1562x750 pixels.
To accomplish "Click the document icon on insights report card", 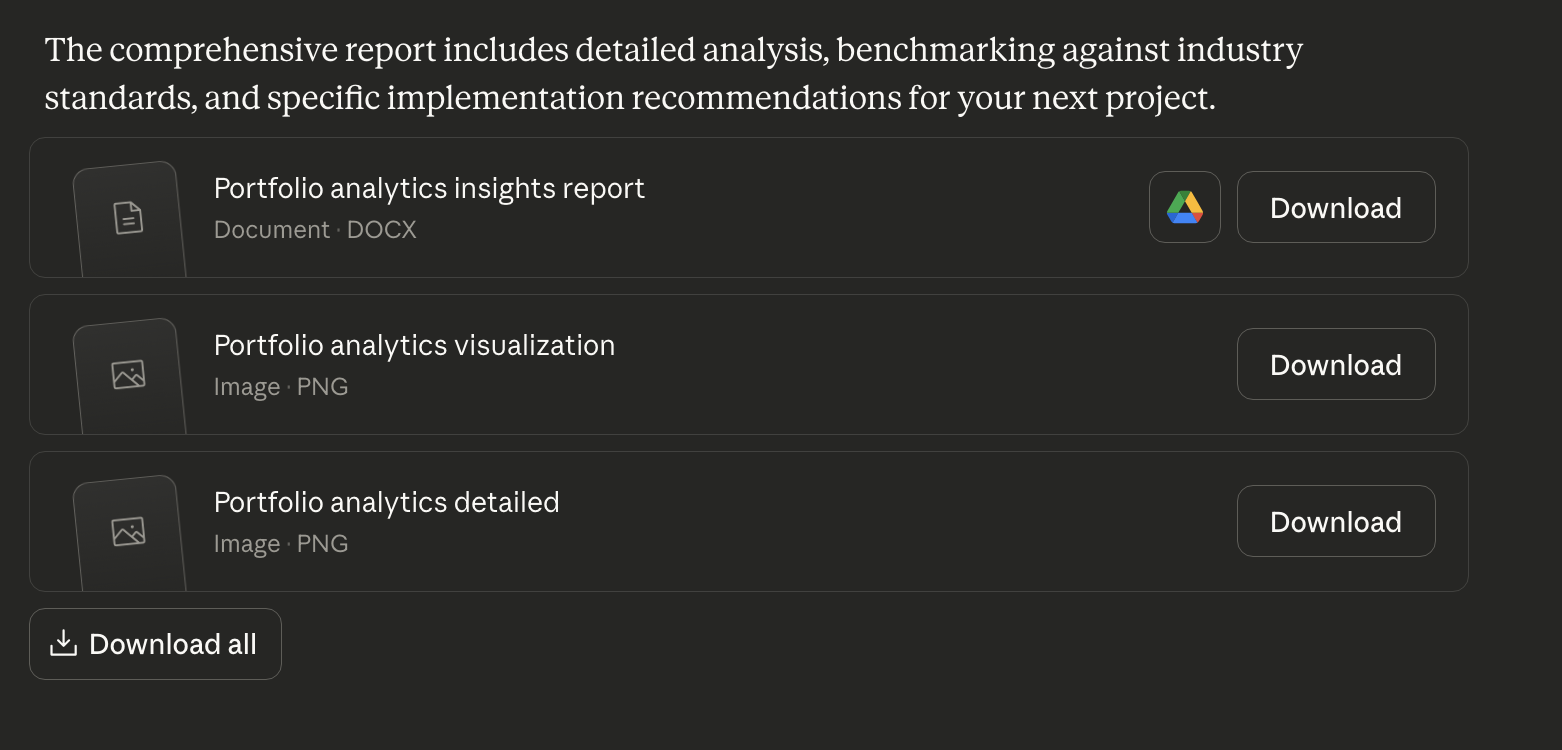I will click(128, 217).
